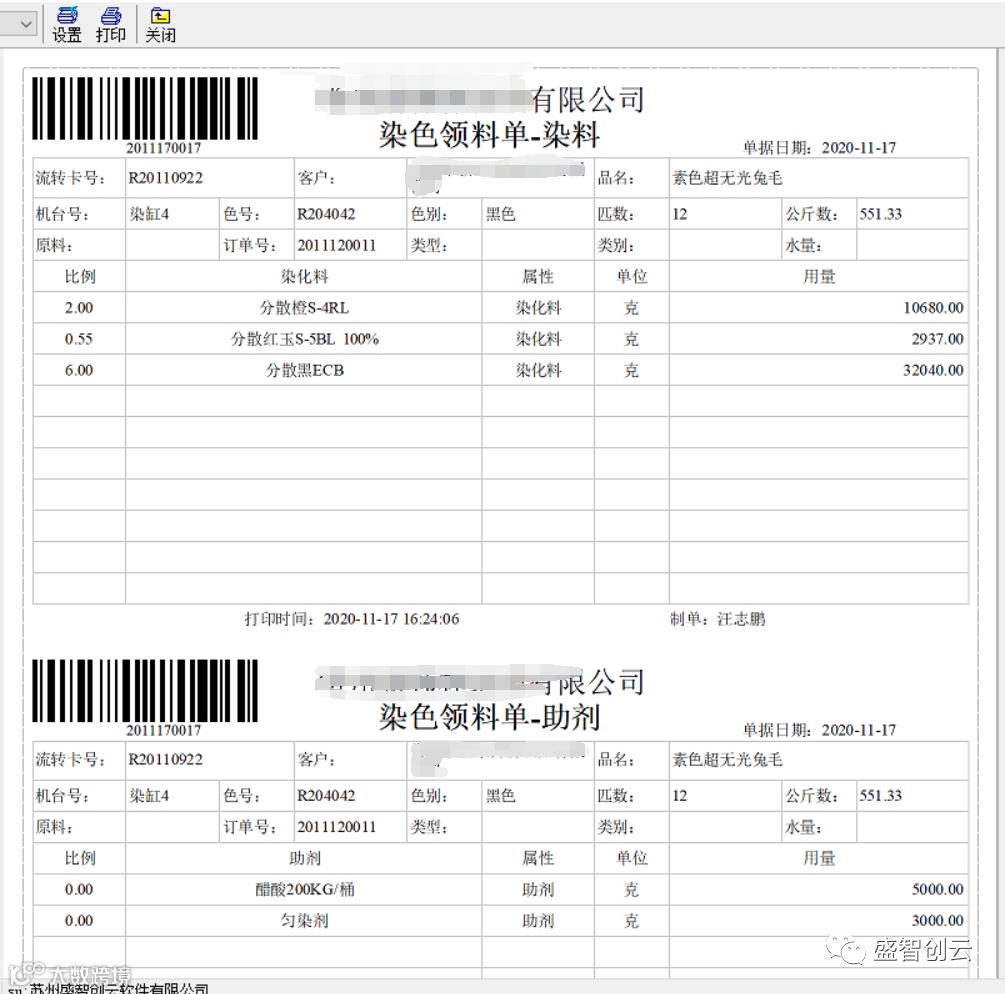Select 流转卡号 value R20110922 in 染料 form
The image size is (1005, 994).
click(x=165, y=178)
